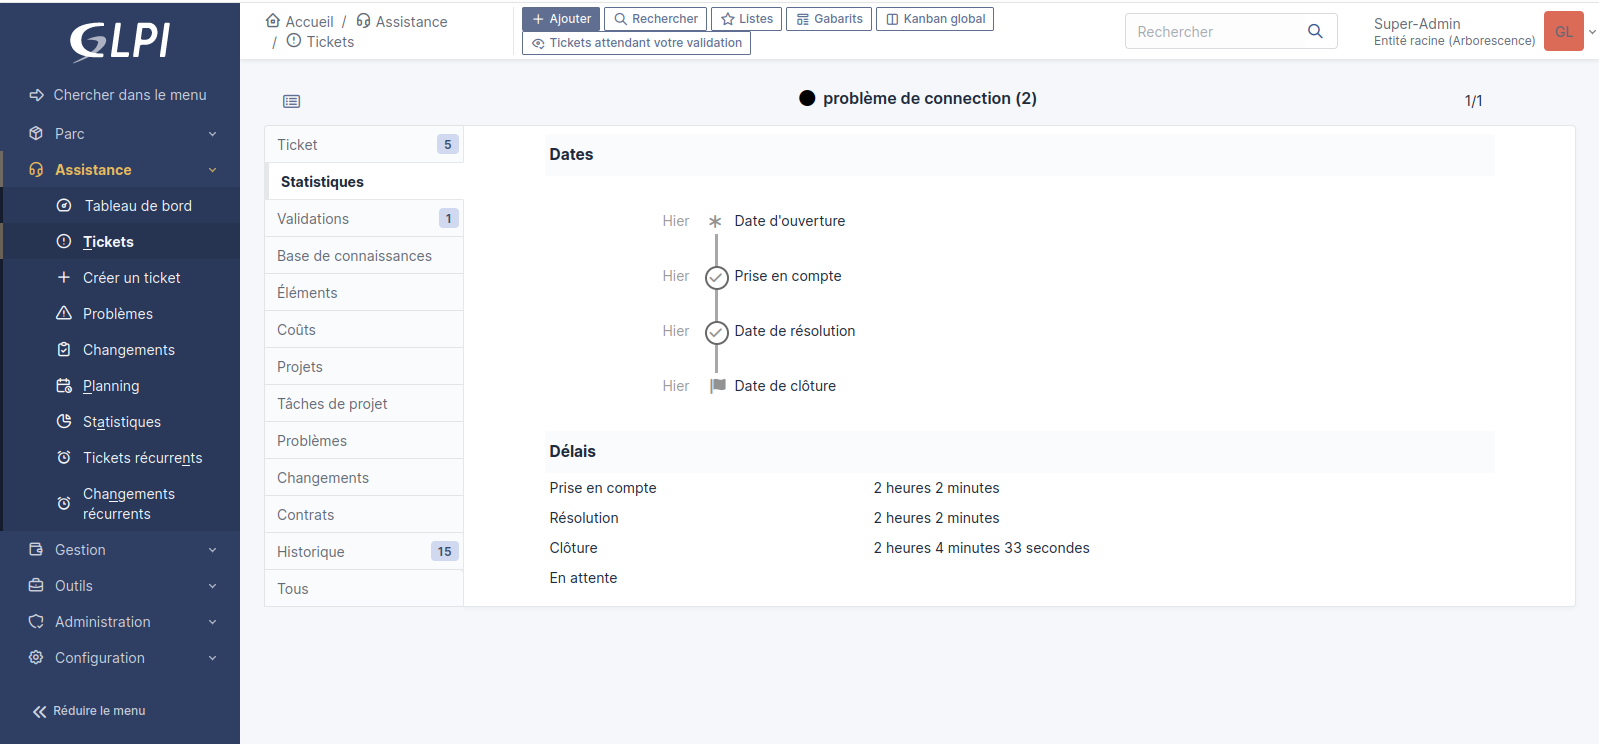Click the Date de clôture flag icon

point(717,386)
